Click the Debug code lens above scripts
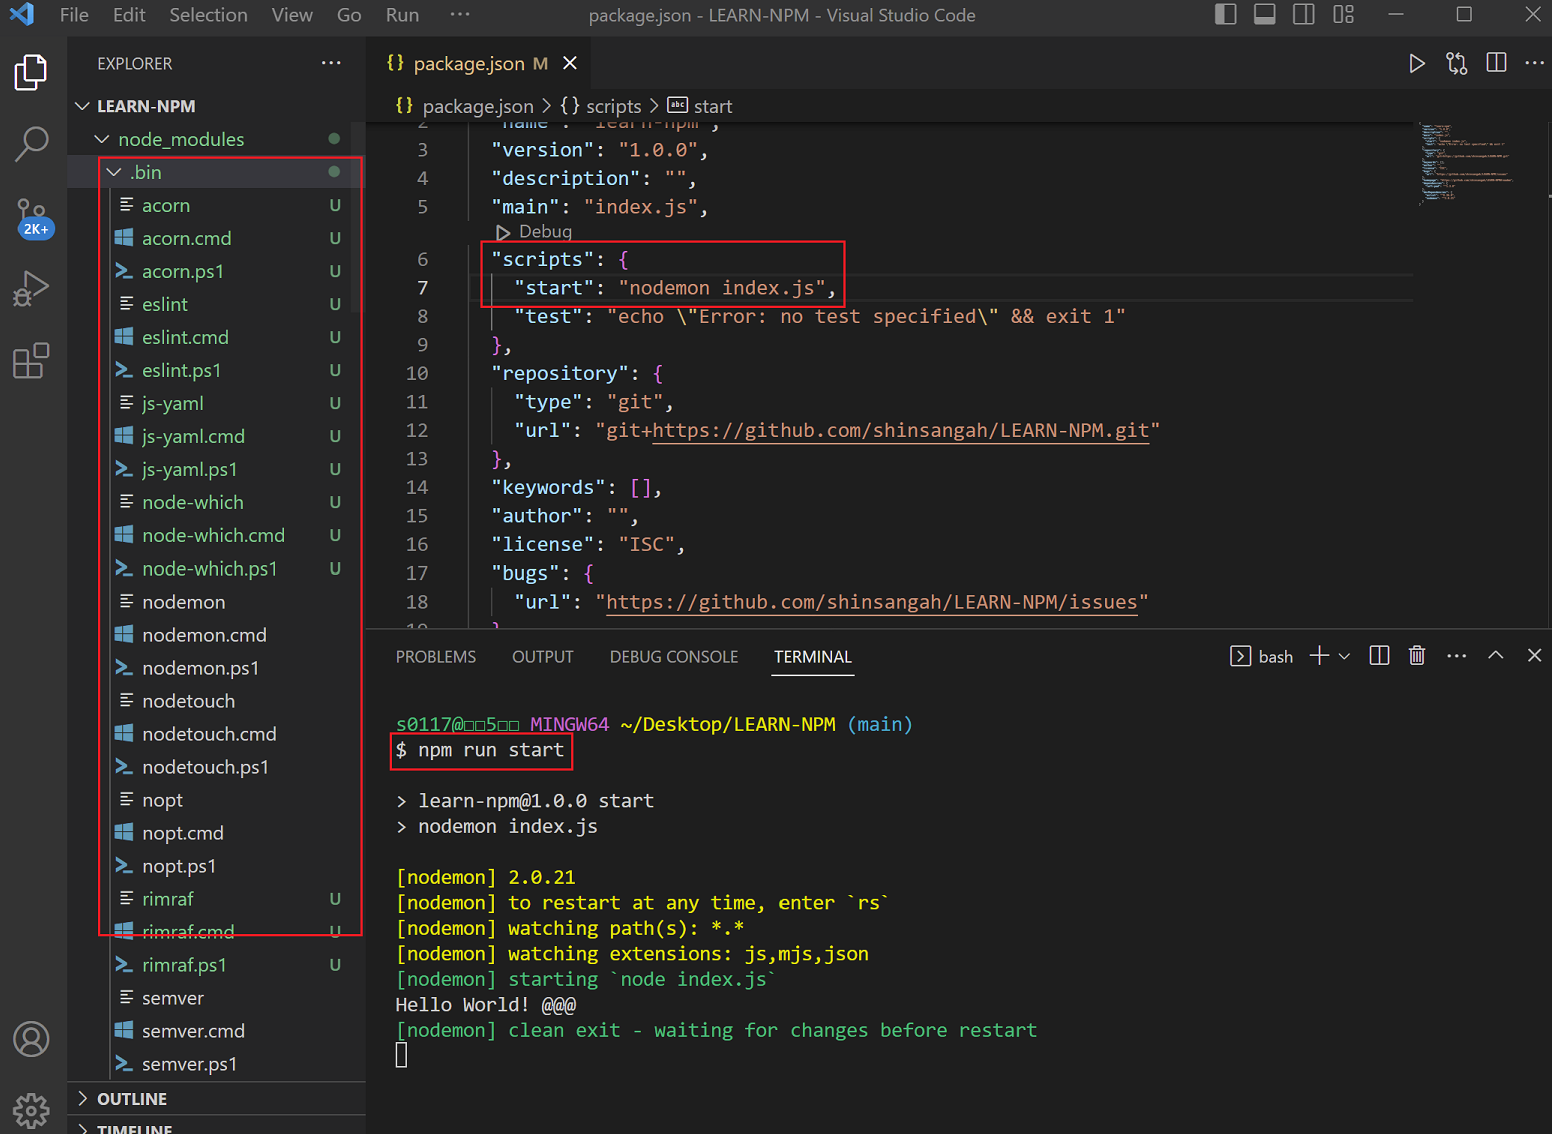Image resolution: width=1552 pixels, height=1134 pixels. tap(545, 232)
